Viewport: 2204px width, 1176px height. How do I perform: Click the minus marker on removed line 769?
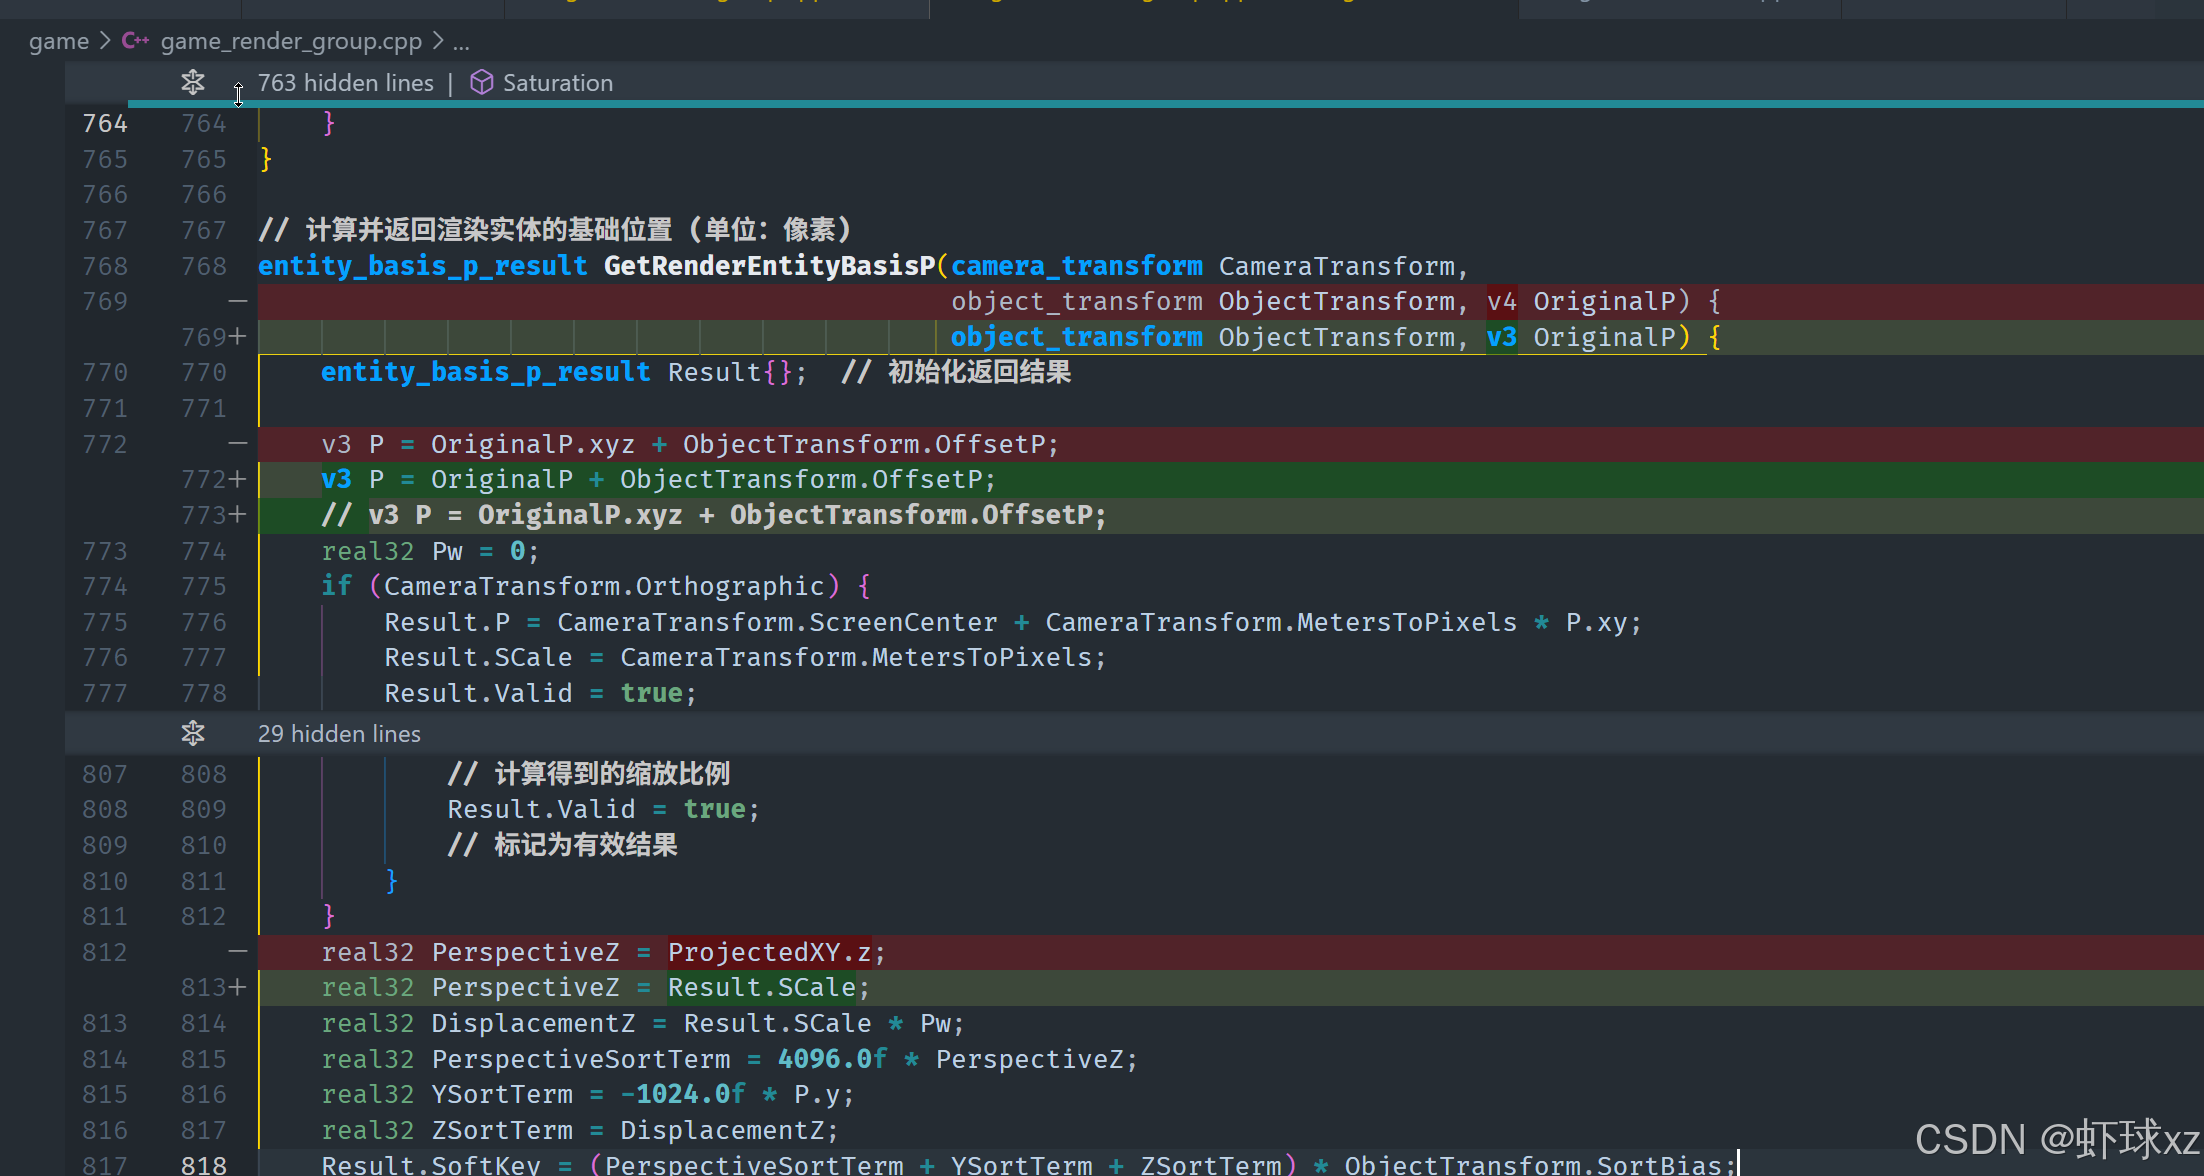point(237,301)
